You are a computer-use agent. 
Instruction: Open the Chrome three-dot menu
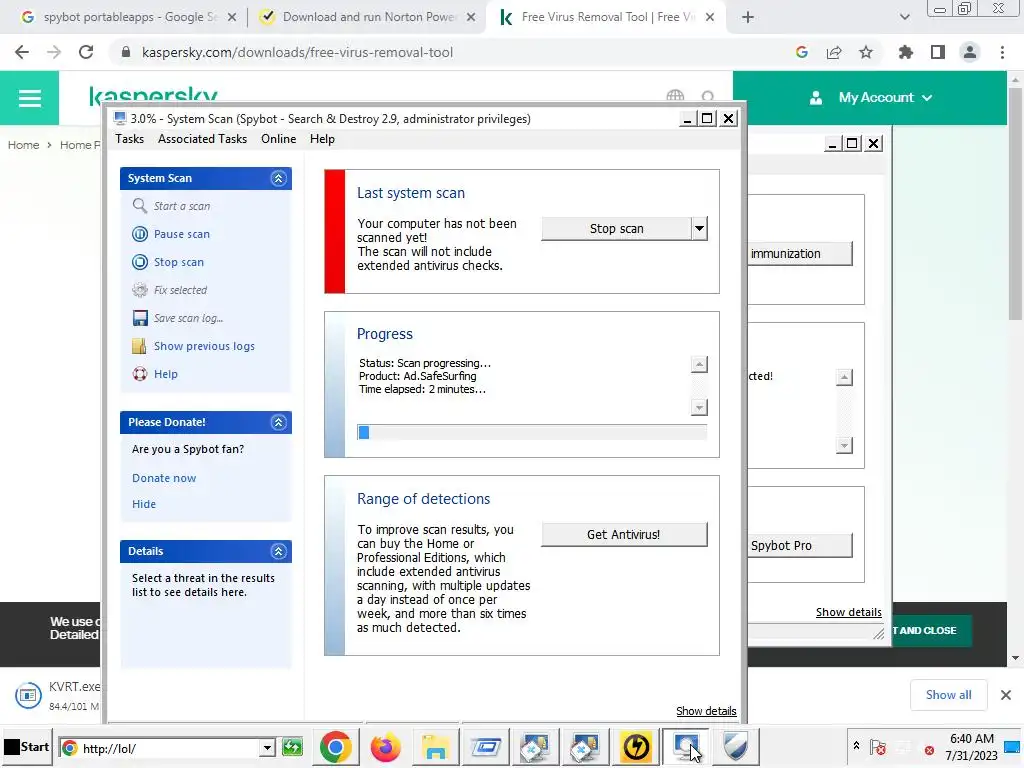click(1002, 52)
